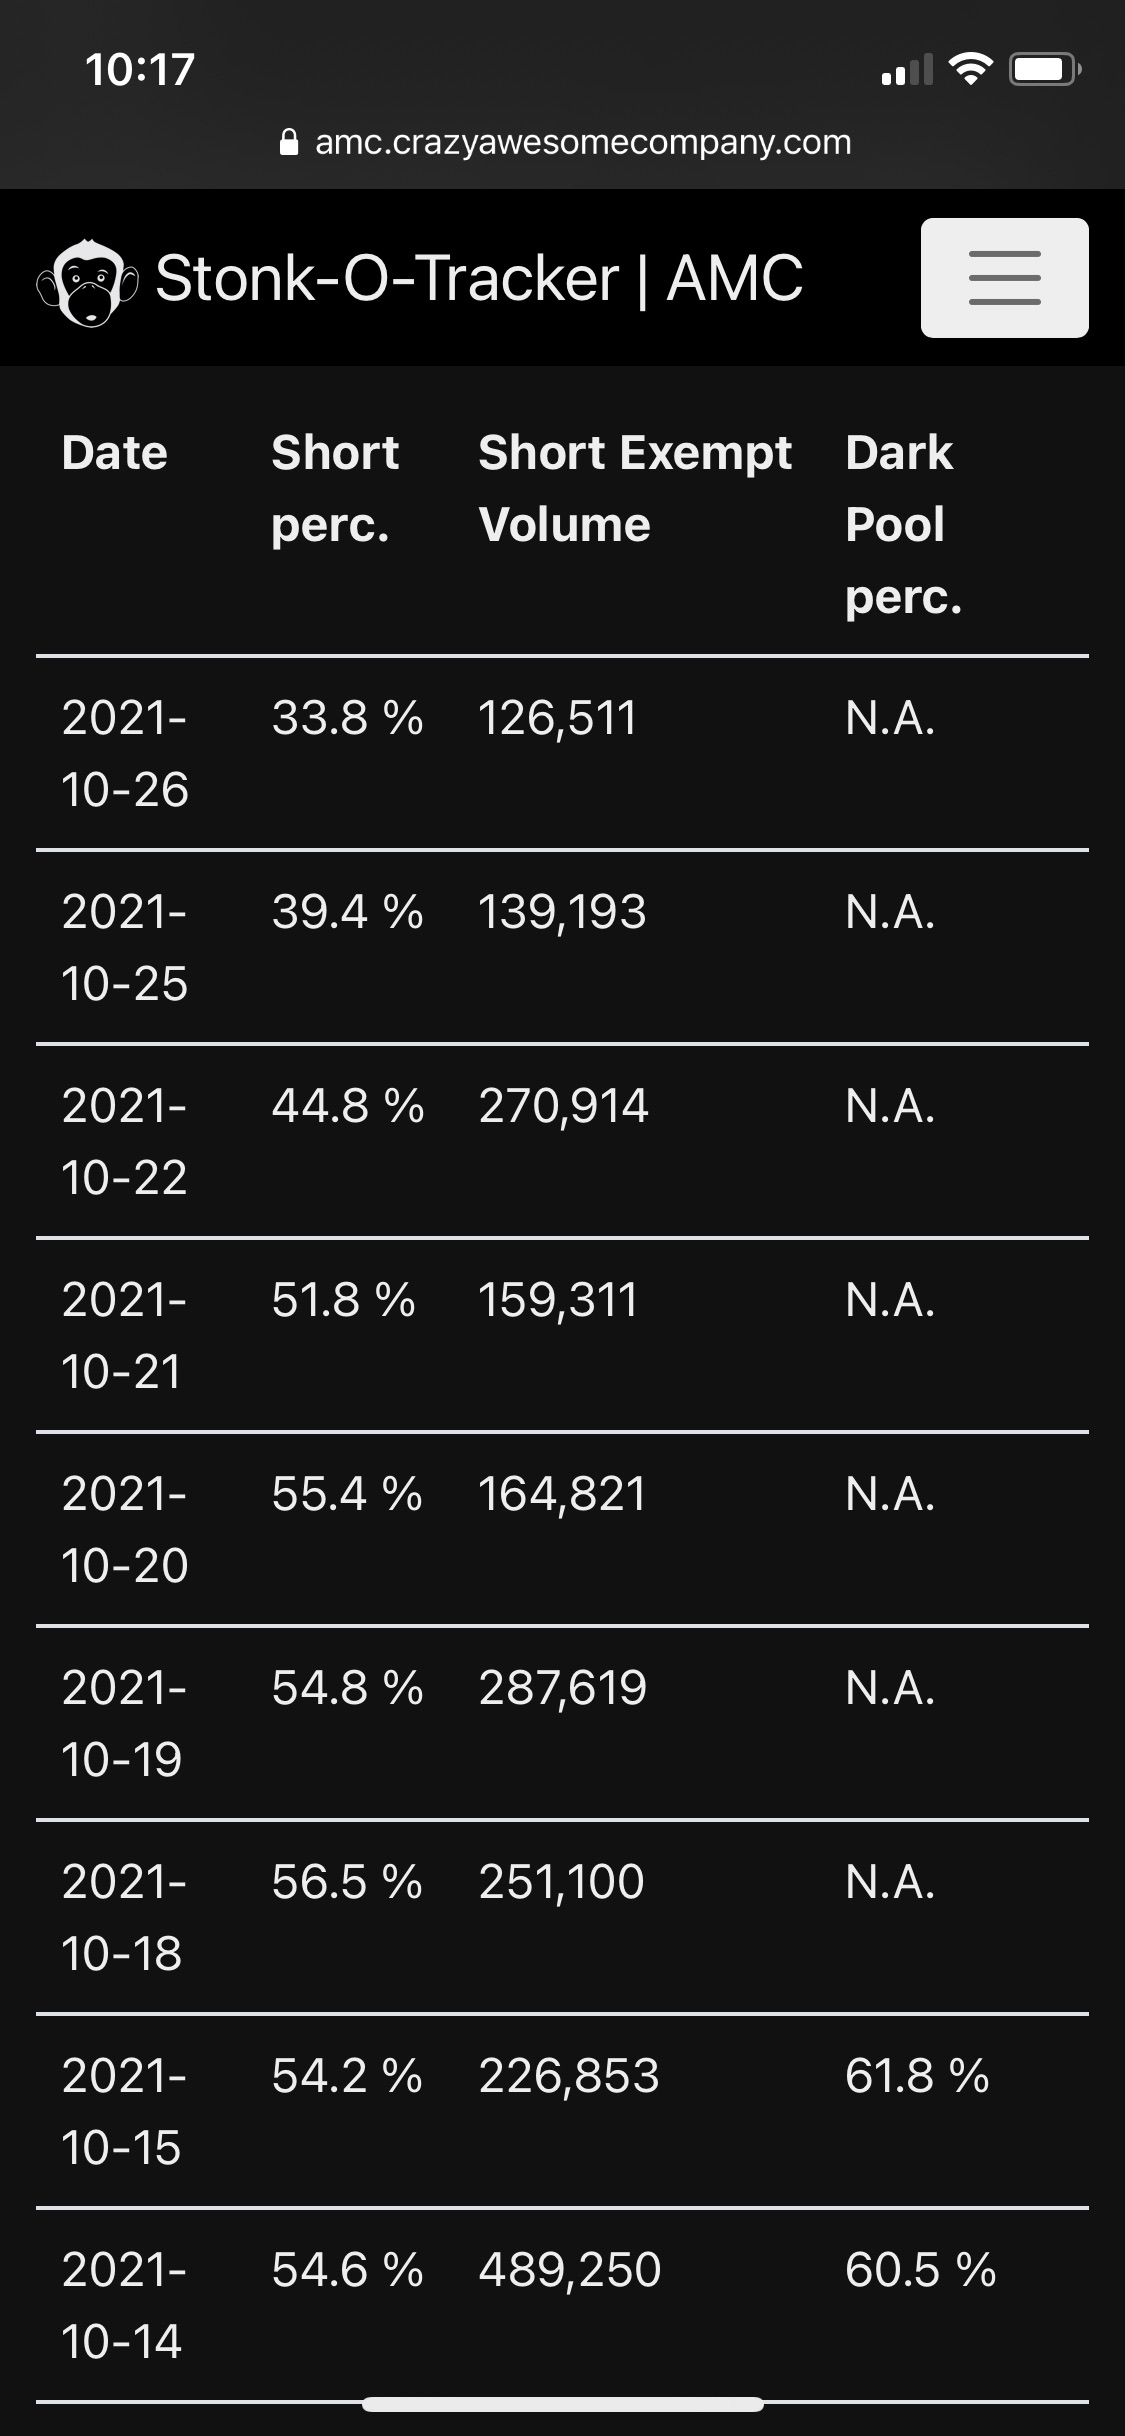Tap the home indicator bar at bottom
The height and width of the screenshot is (2436, 1125).
[562, 2404]
